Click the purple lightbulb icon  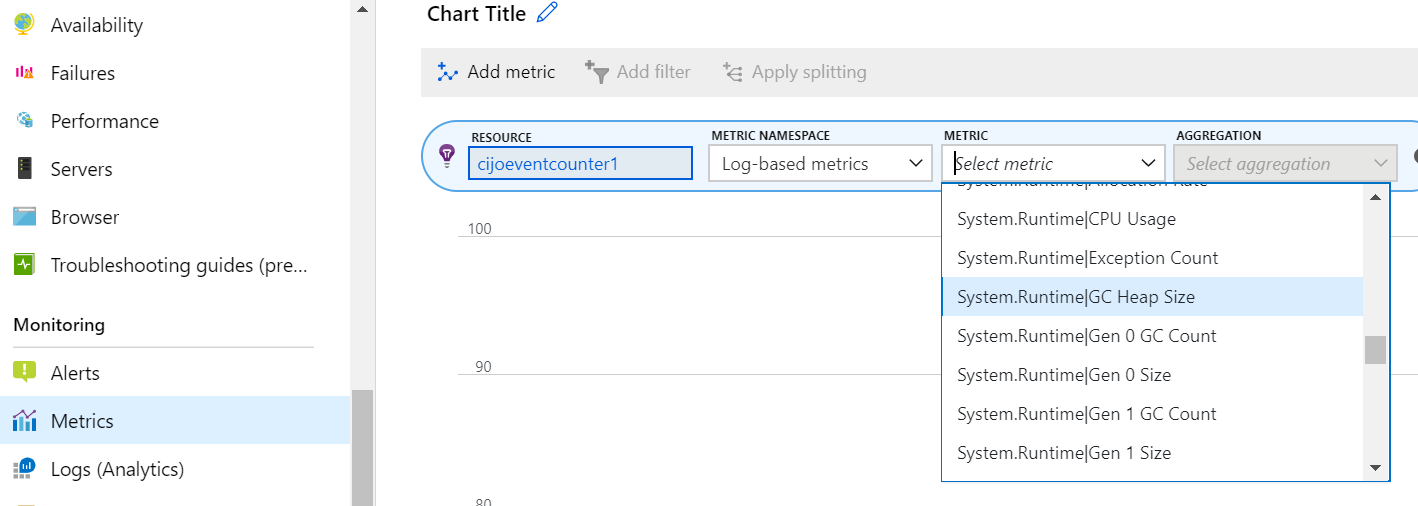[447, 155]
